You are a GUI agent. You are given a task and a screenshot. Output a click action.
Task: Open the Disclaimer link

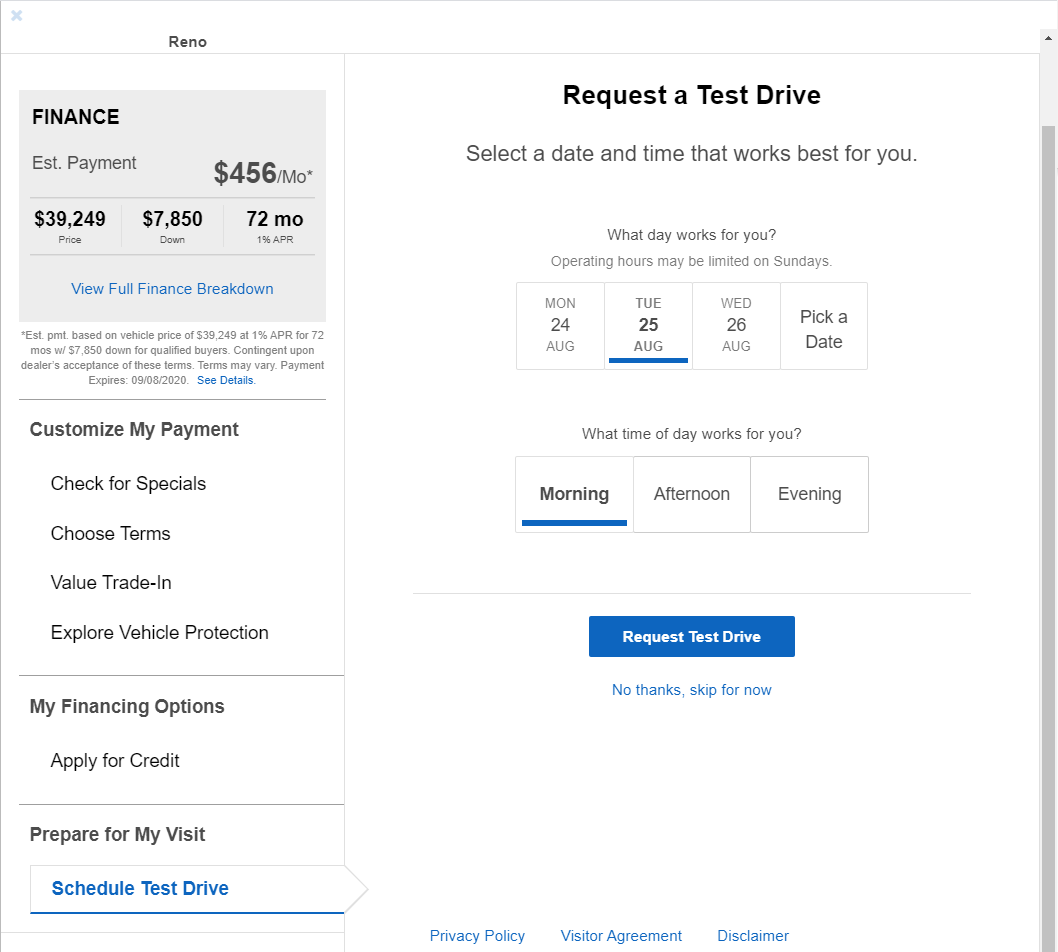(753, 936)
